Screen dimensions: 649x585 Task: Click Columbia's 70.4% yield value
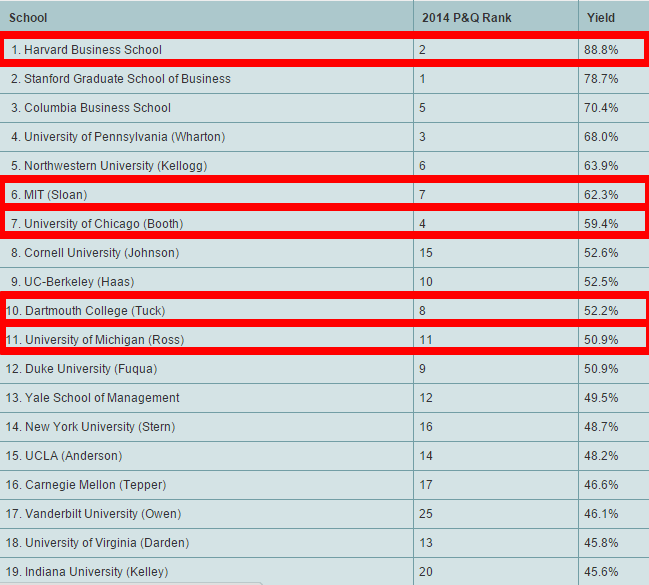pos(601,108)
